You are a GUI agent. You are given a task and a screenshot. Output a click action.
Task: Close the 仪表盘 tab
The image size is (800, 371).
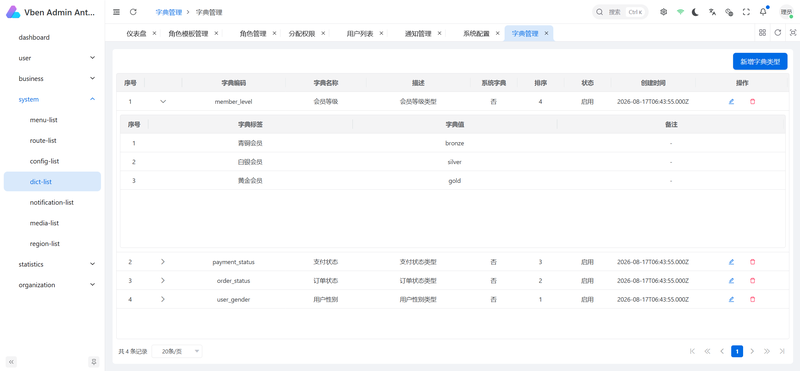155,33
